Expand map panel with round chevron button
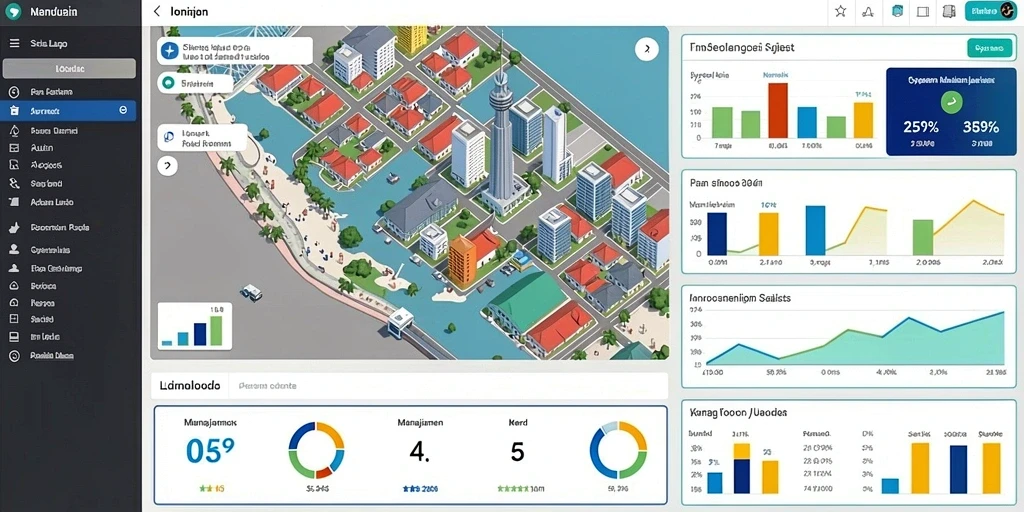This screenshot has width=1024, height=512. (647, 49)
